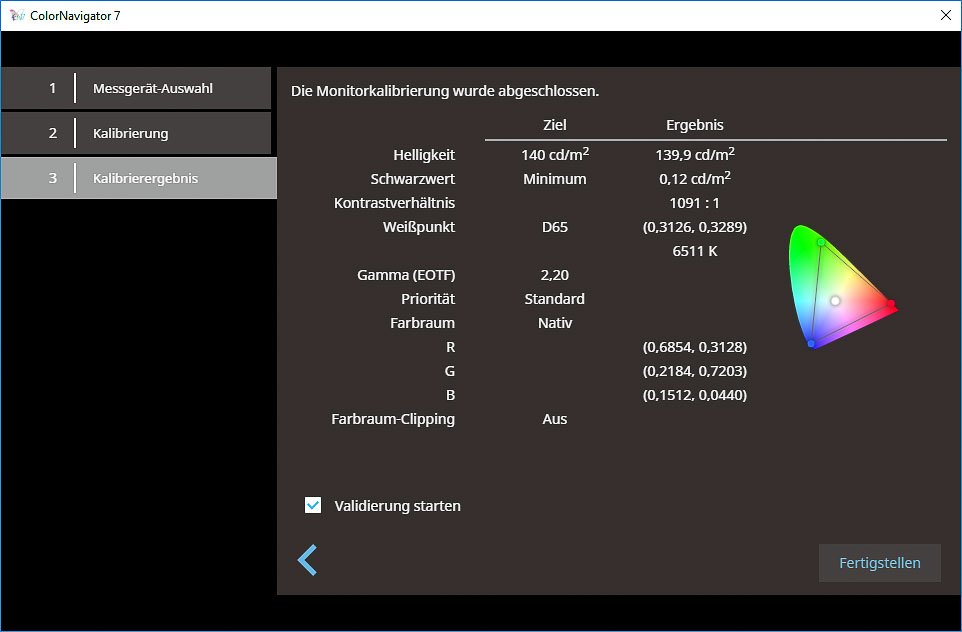Click the Gamma (EOTF) target value 2,20

pyautogui.click(x=554, y=275)
